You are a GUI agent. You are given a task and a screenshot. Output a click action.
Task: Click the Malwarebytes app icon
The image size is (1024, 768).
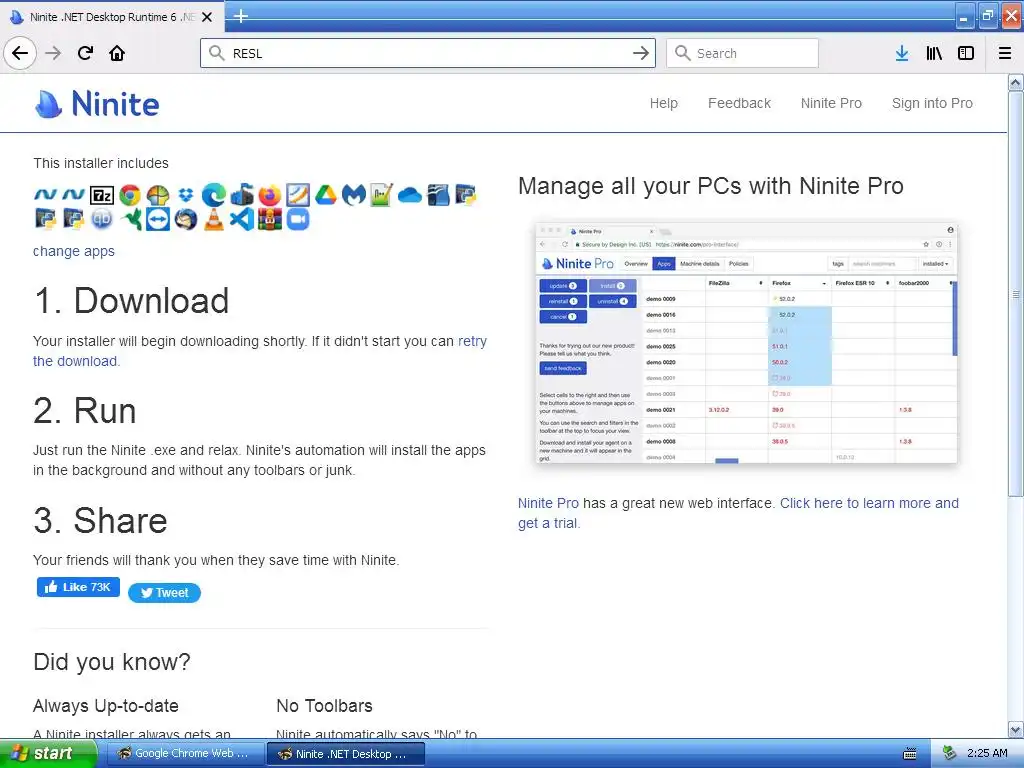354,195
